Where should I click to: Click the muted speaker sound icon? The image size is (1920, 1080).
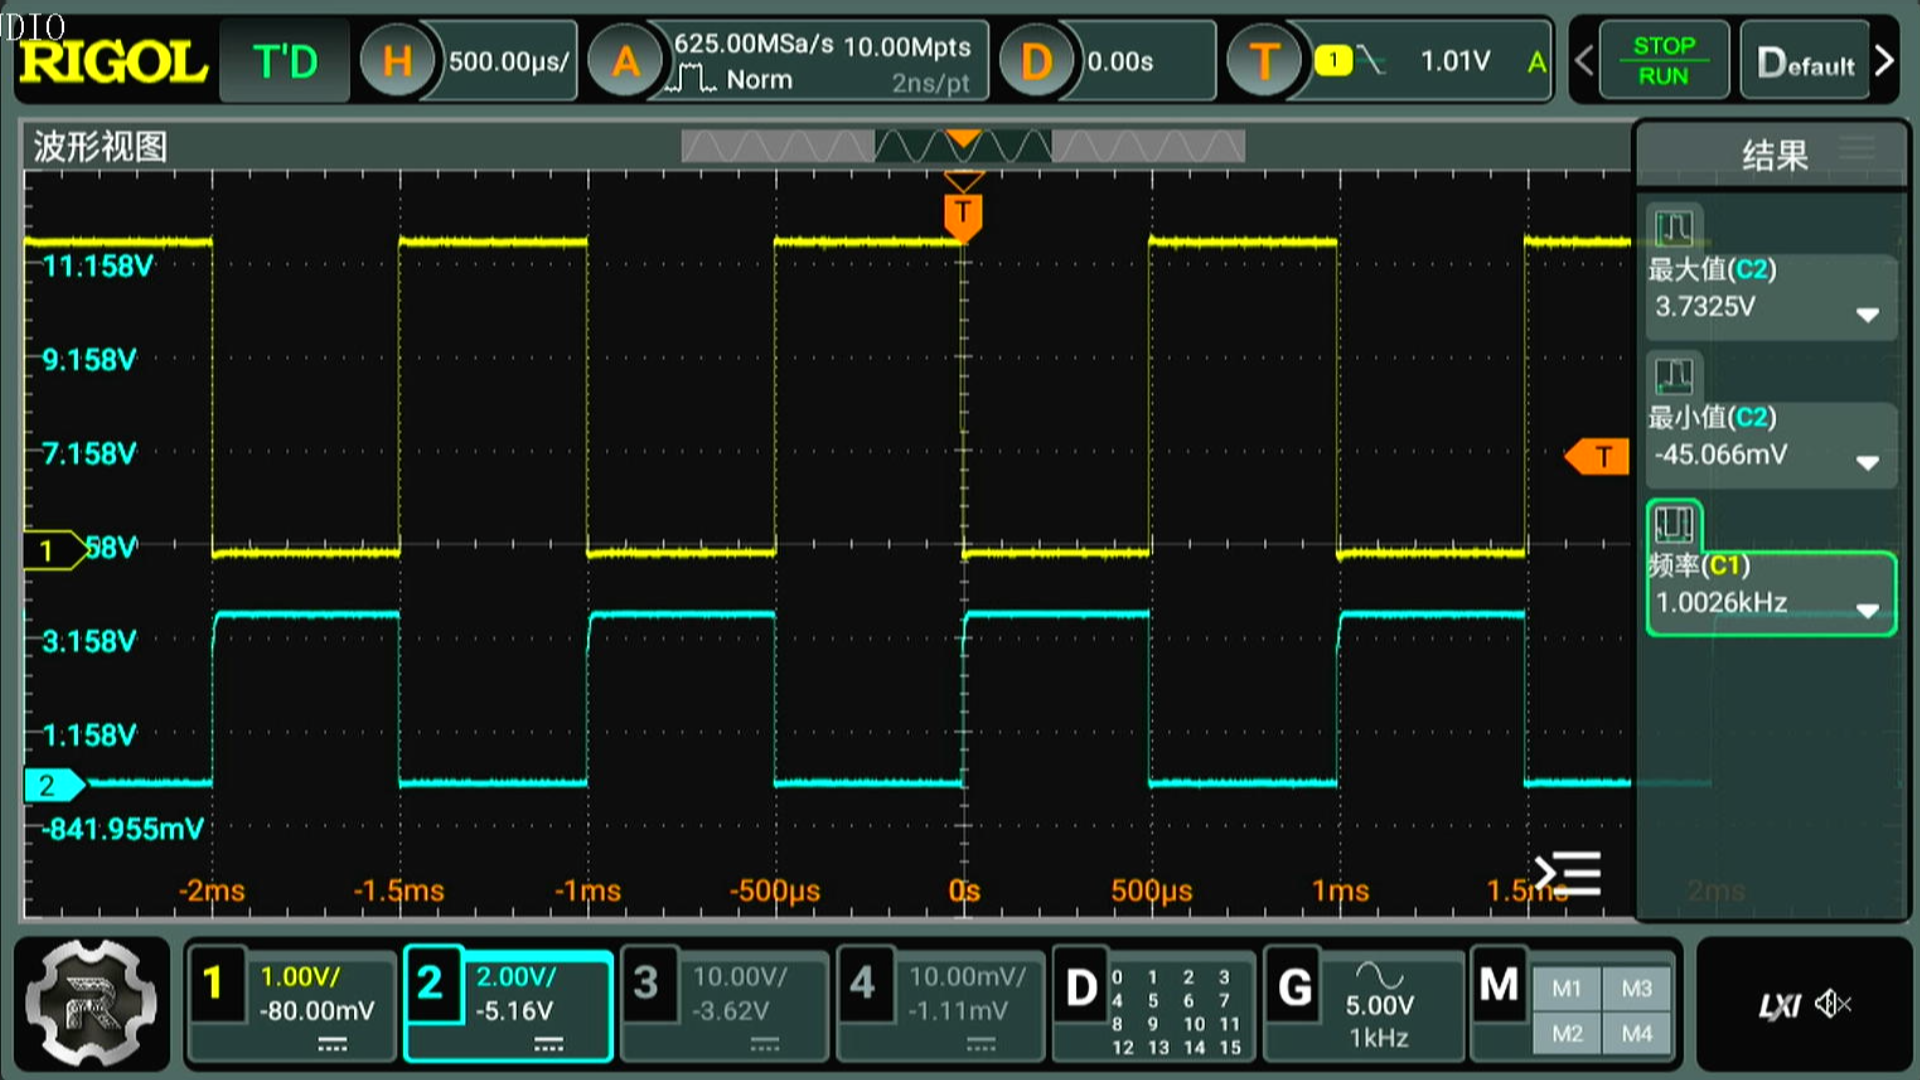(1833, 1003)
